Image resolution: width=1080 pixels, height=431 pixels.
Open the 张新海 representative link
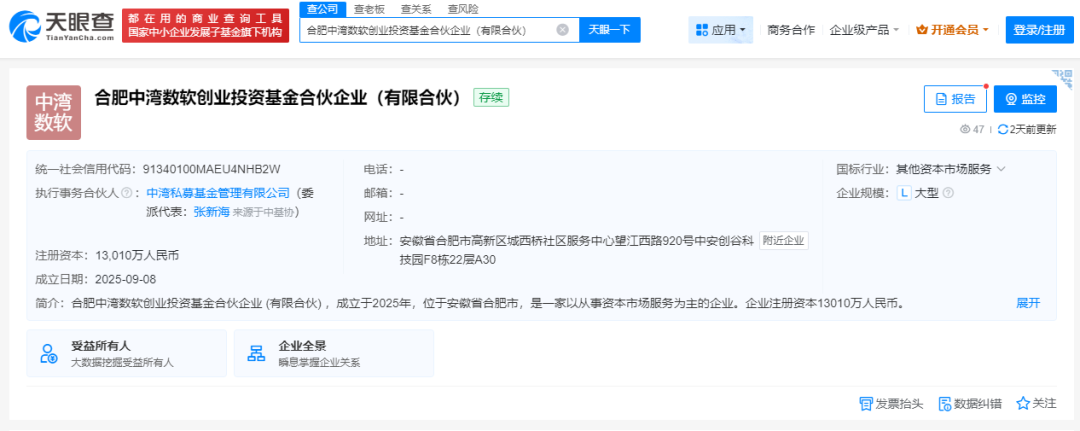(x=211, y=212)
